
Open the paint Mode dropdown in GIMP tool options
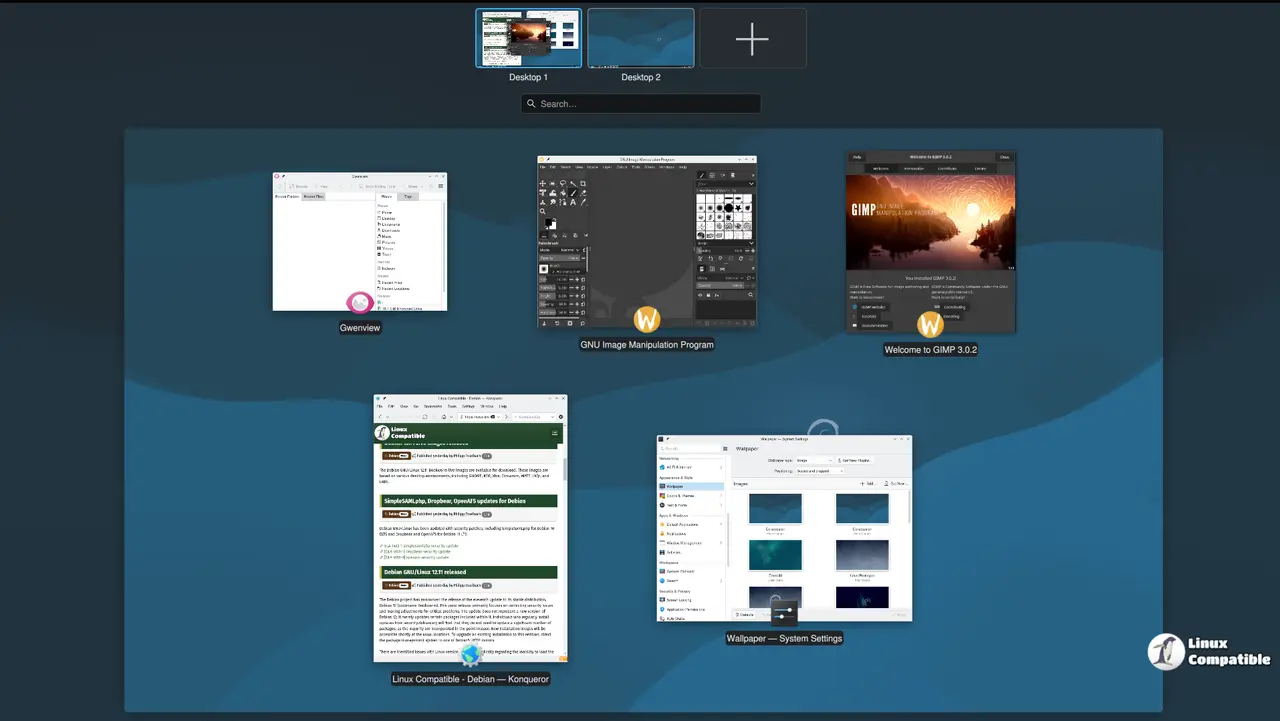570,250
